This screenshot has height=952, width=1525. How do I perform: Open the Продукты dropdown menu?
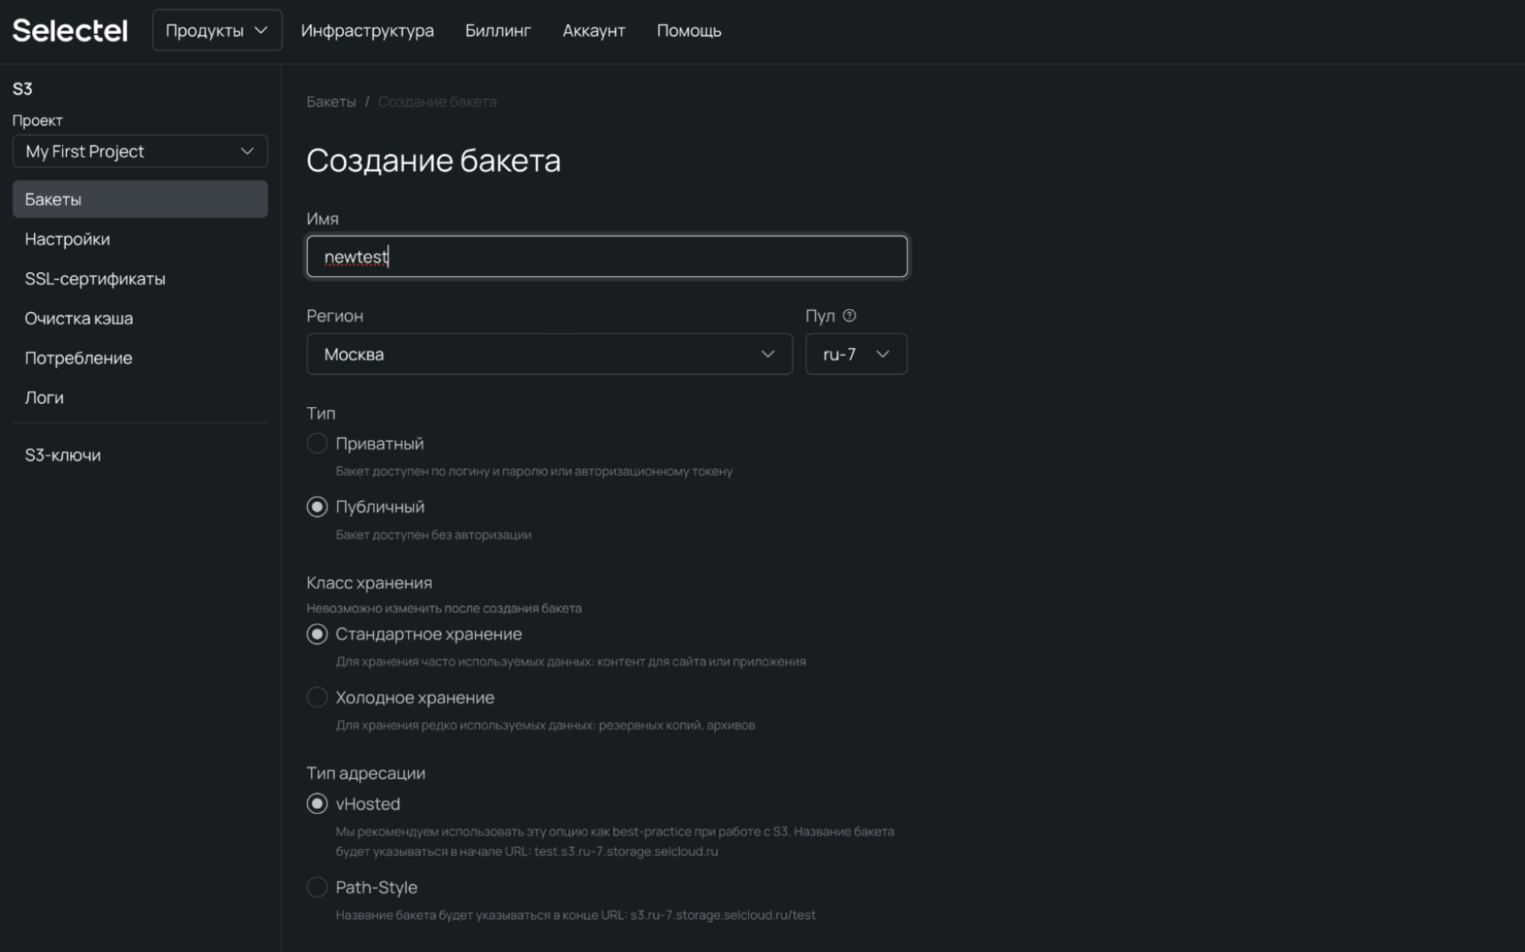pos(217,31)
